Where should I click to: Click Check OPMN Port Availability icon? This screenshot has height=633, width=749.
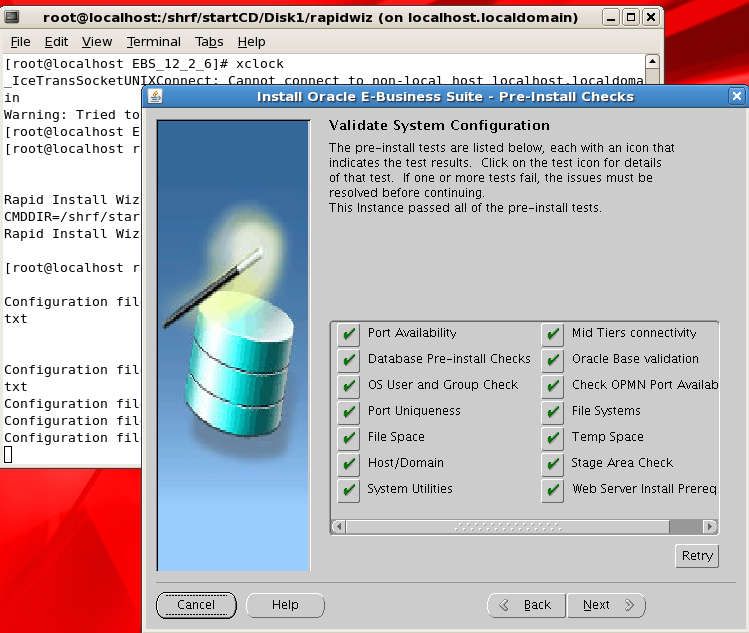click(x=553, y=386)
